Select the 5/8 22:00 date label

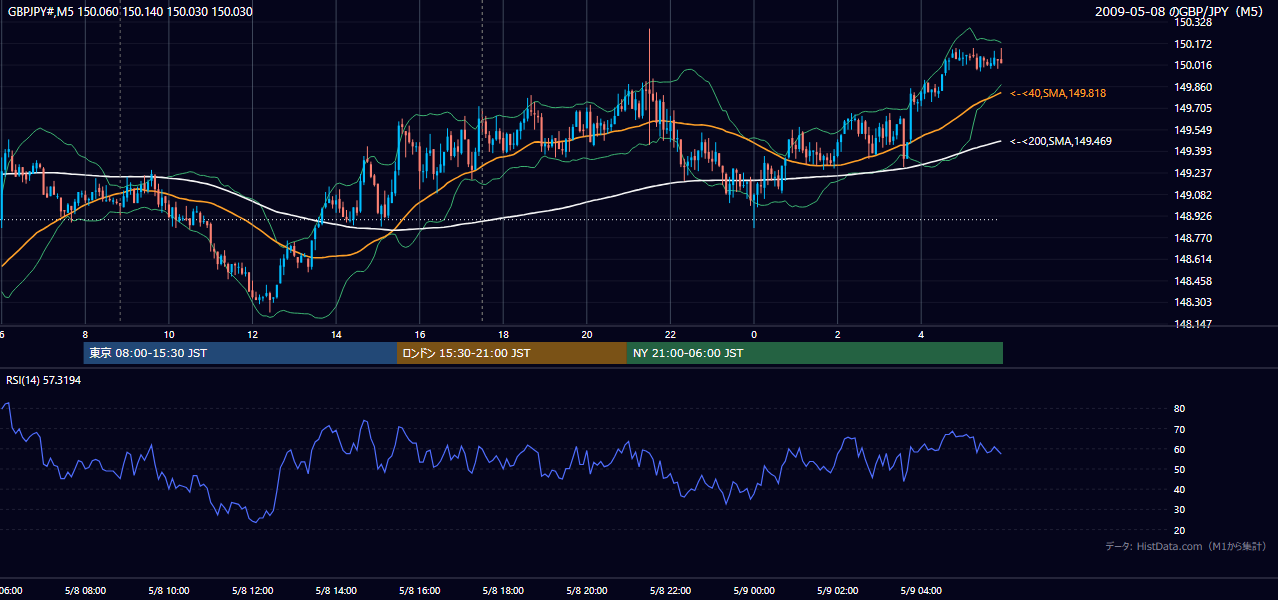(x=670, y=591)
